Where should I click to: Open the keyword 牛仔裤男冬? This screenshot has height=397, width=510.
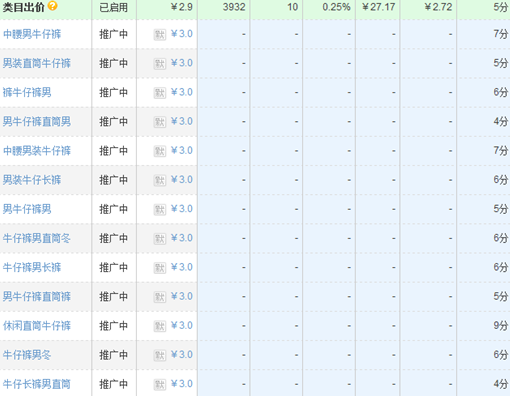[x=27, y=355]
